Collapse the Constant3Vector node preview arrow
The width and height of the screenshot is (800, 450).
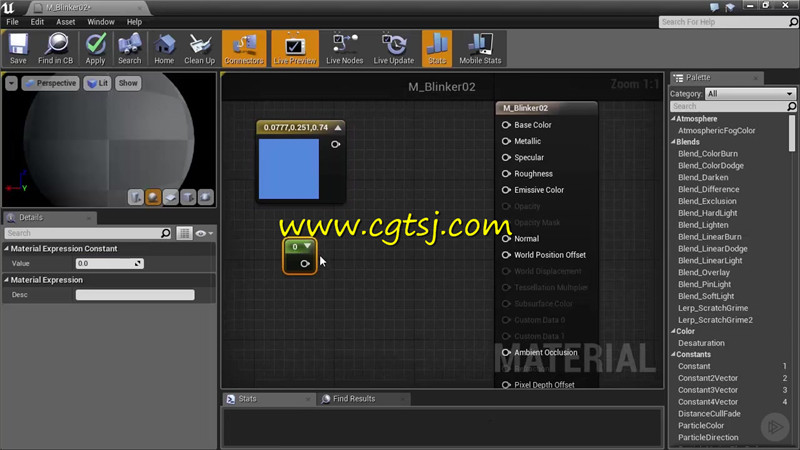(x=338, y=128)
